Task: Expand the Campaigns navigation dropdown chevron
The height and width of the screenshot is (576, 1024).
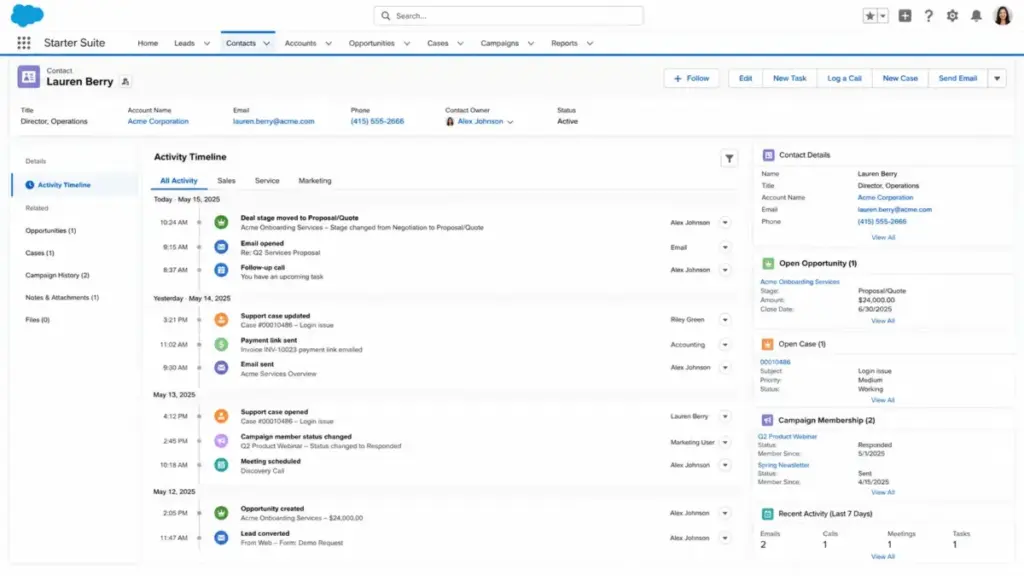Action: pos(531,44)
